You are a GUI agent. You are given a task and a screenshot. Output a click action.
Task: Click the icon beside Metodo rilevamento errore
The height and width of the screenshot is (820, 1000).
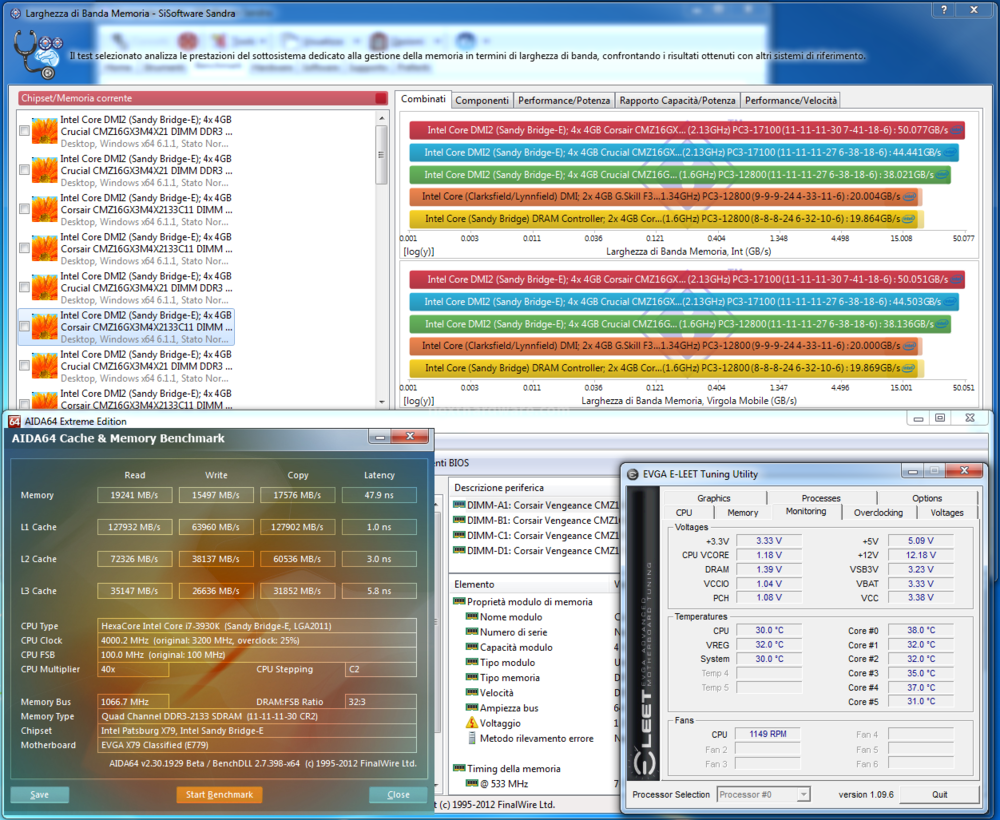coord(472,738)
